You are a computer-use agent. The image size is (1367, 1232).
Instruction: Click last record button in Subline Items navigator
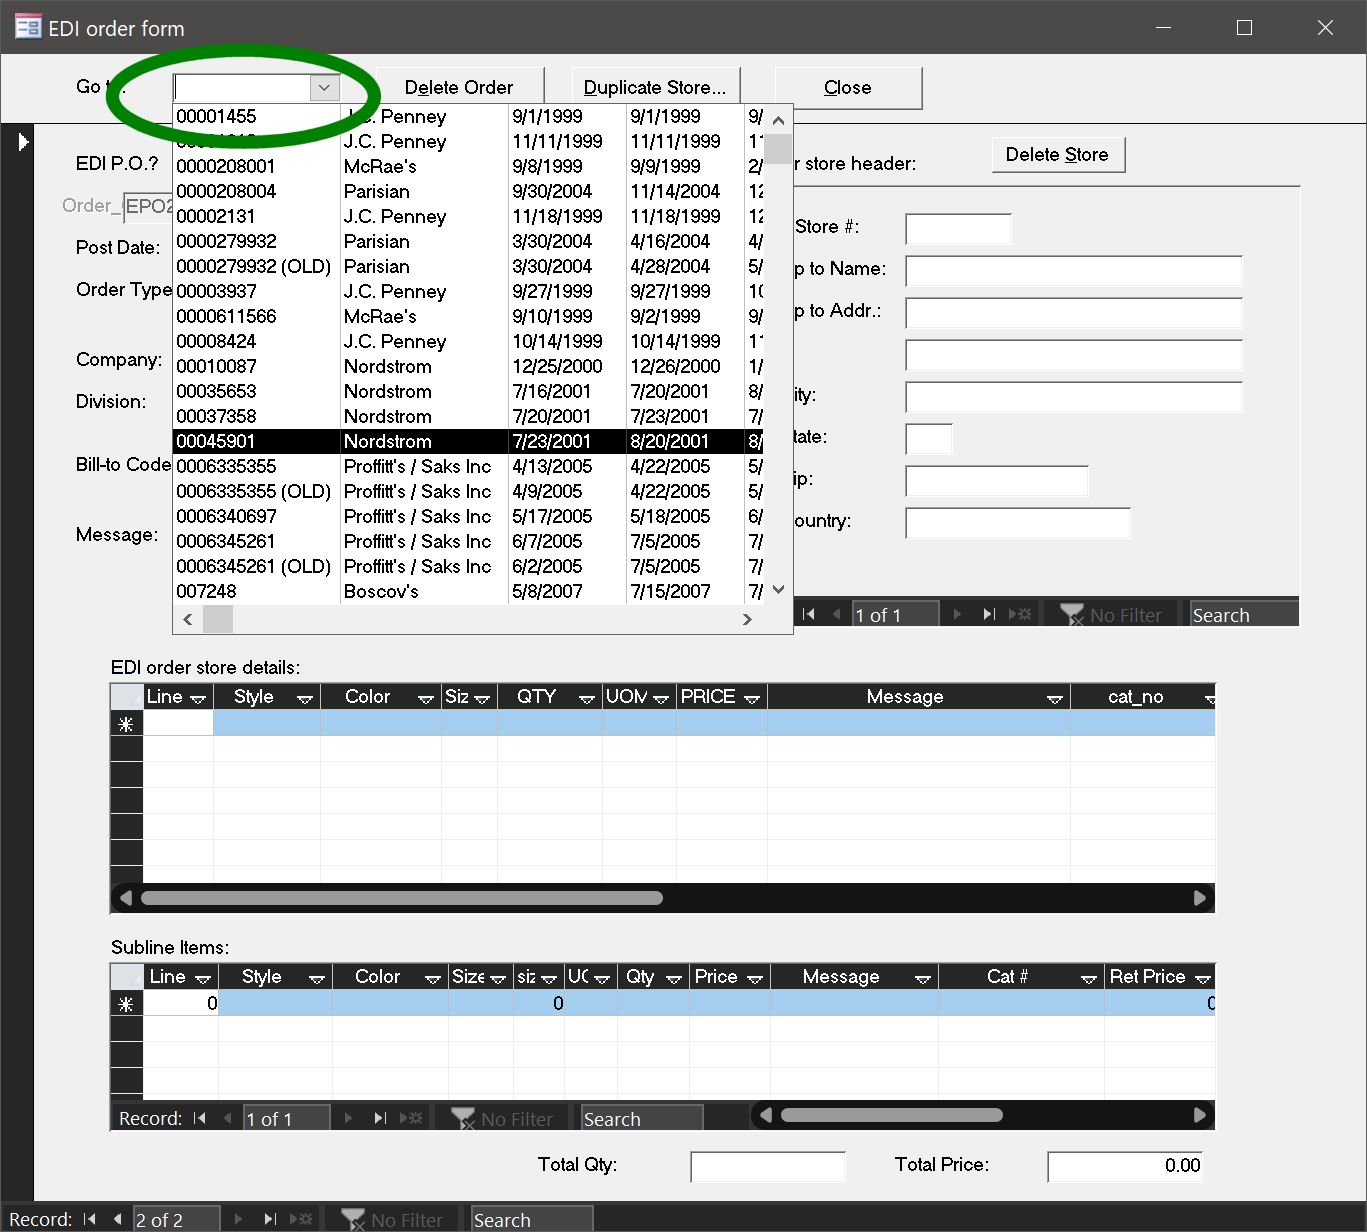[x=380, y=1118]
